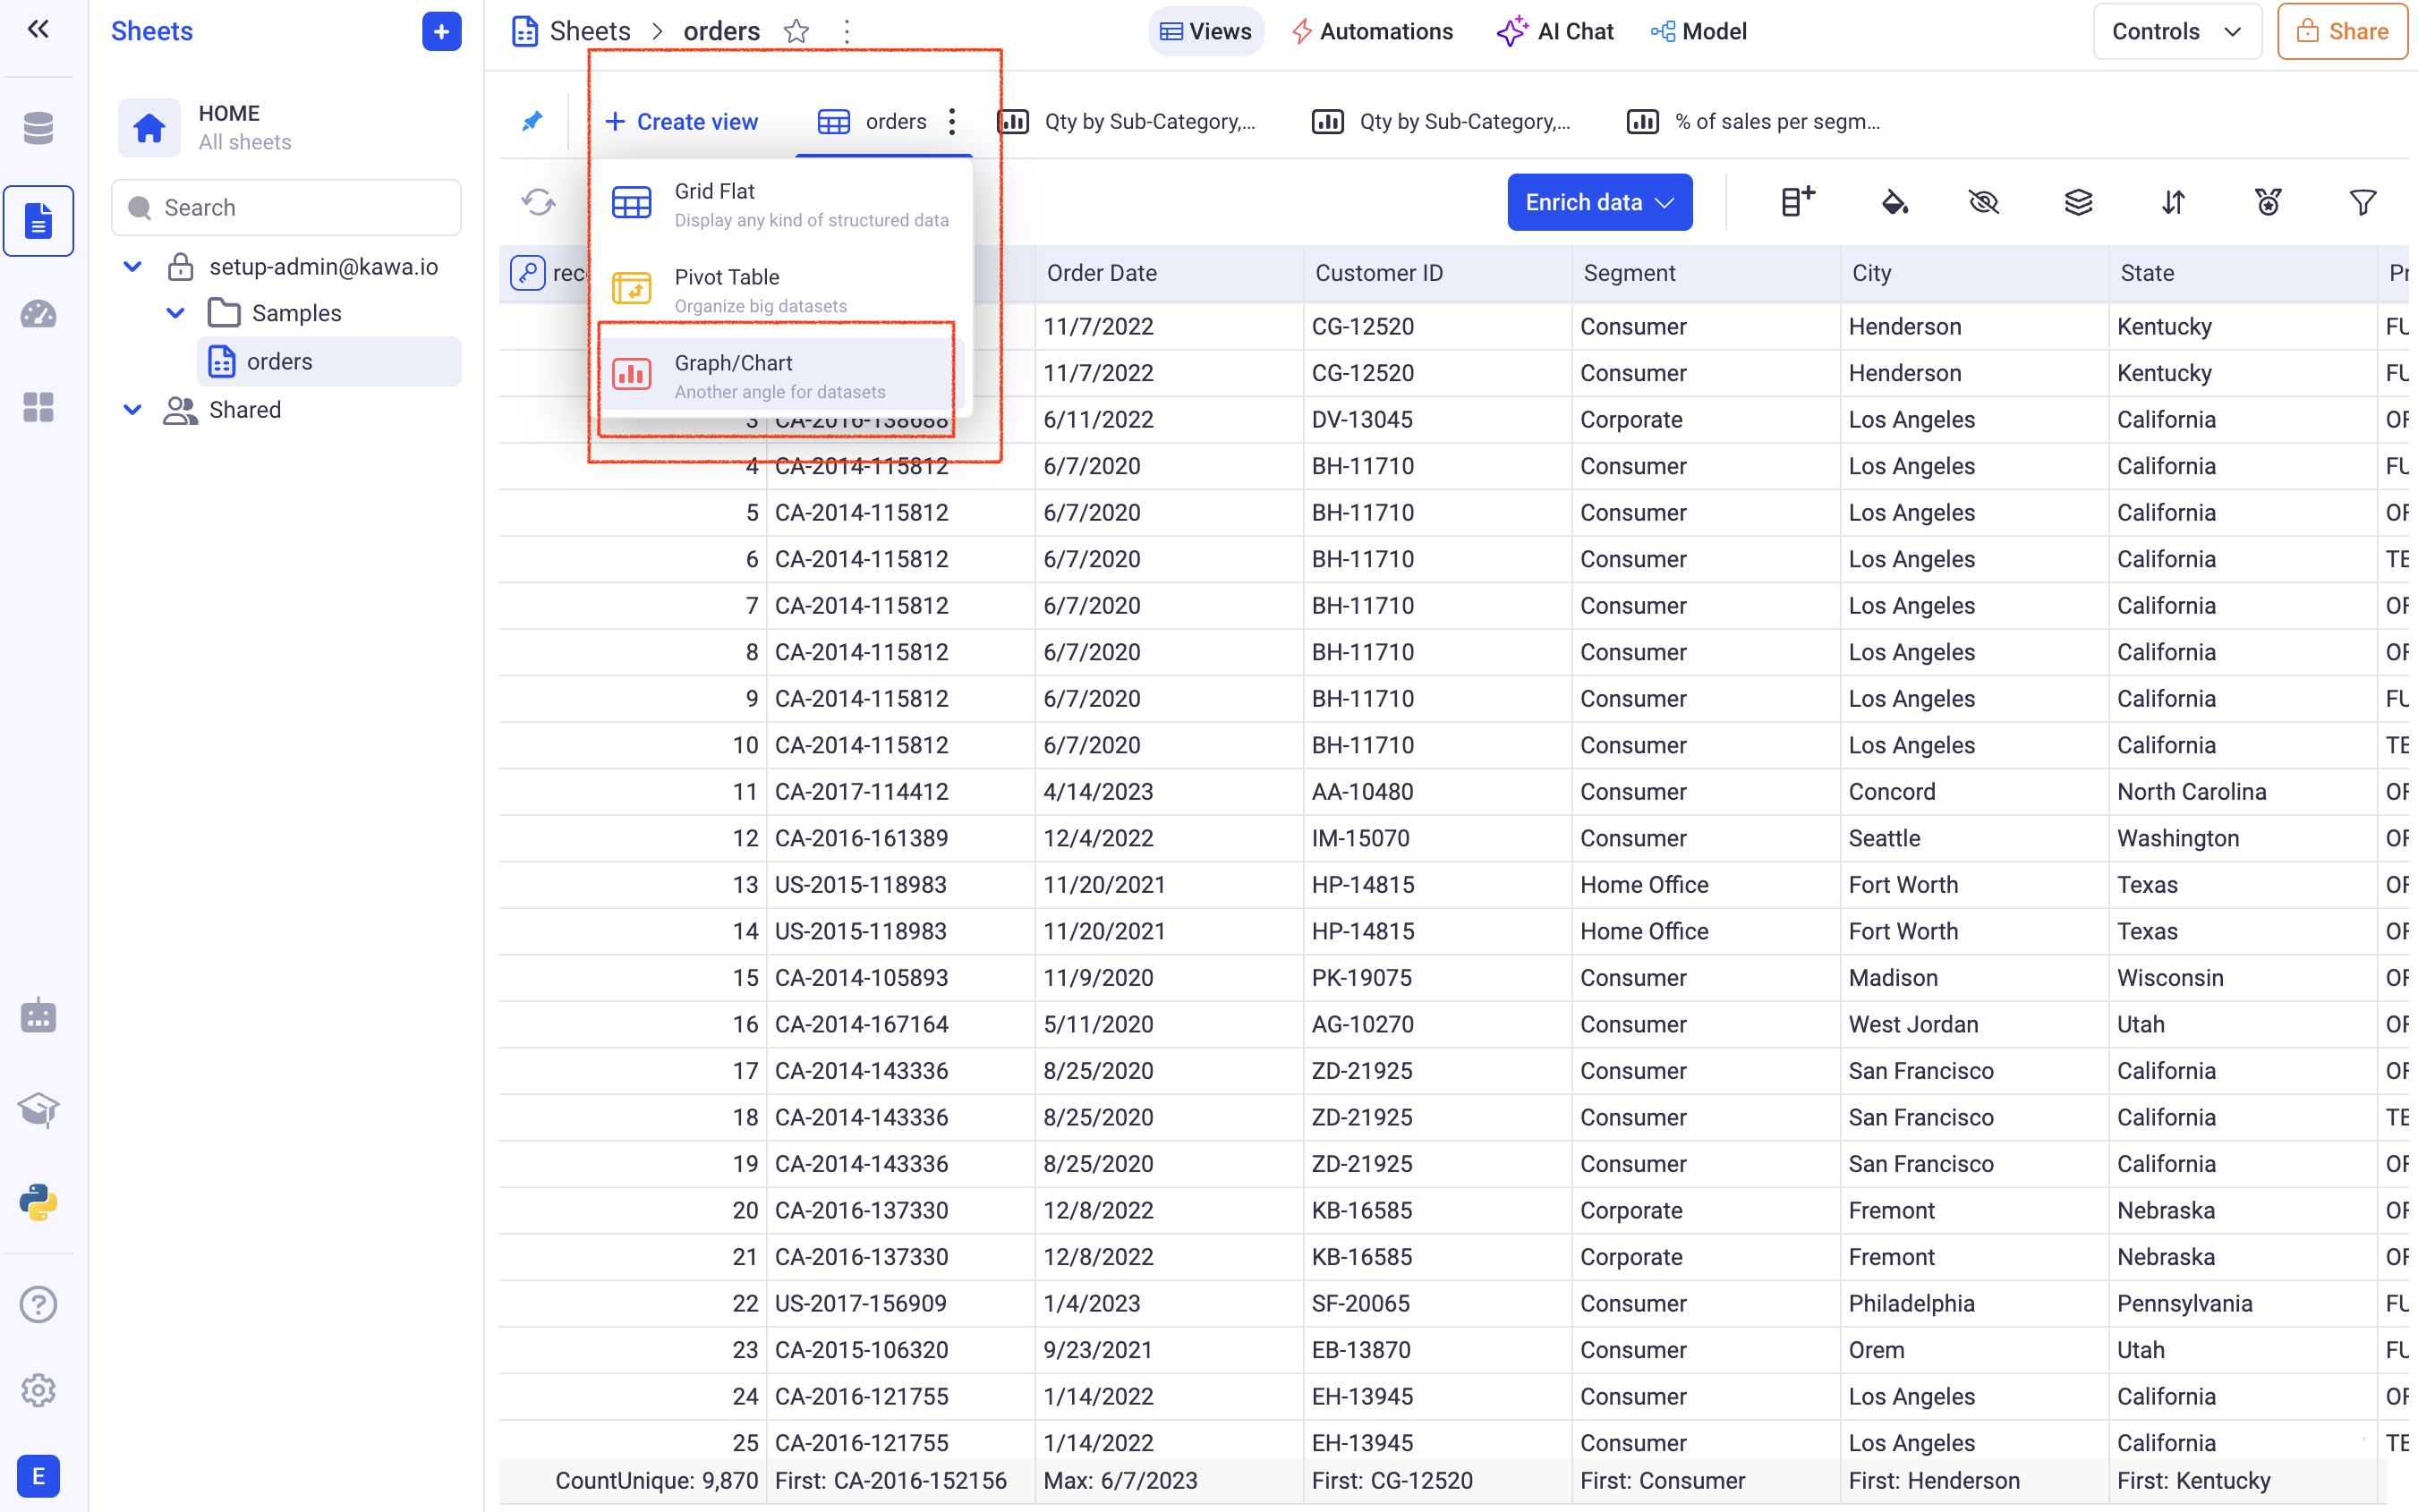Star the orders sheet as favorite
Viewport: 2418px width, 1512px height.
point(796,32)
